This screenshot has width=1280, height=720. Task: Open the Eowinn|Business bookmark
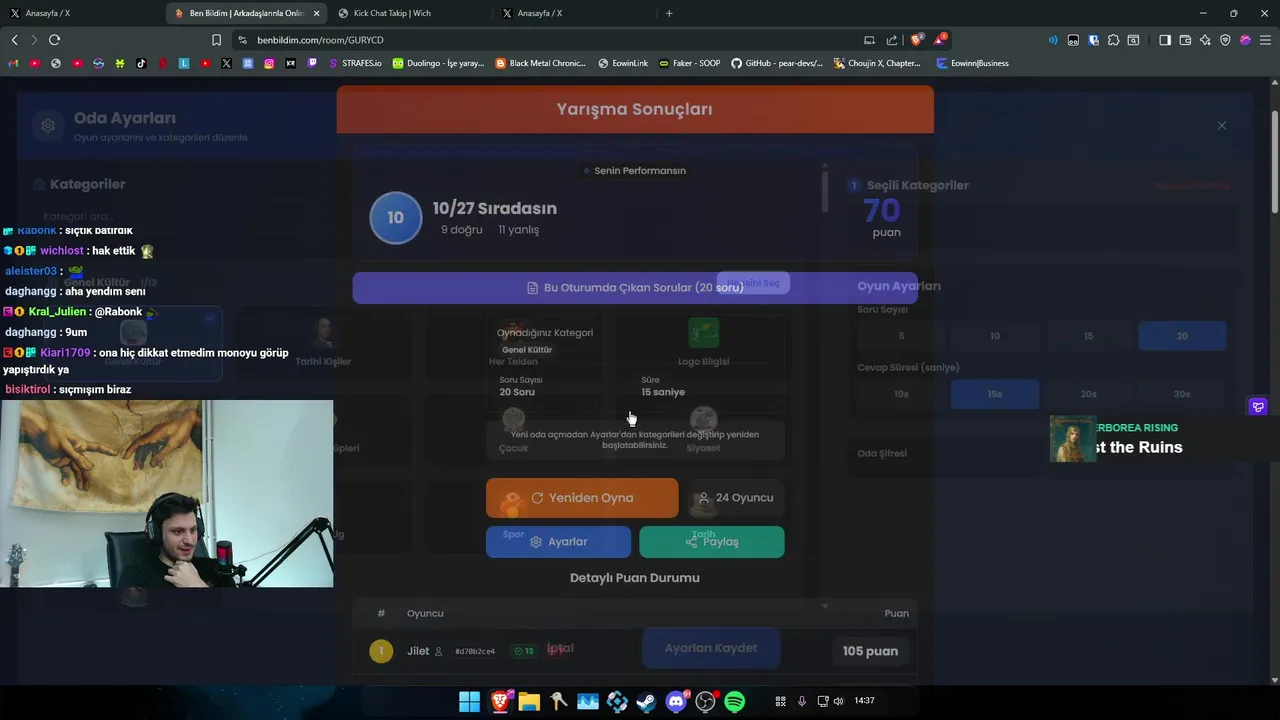[973, 63]
